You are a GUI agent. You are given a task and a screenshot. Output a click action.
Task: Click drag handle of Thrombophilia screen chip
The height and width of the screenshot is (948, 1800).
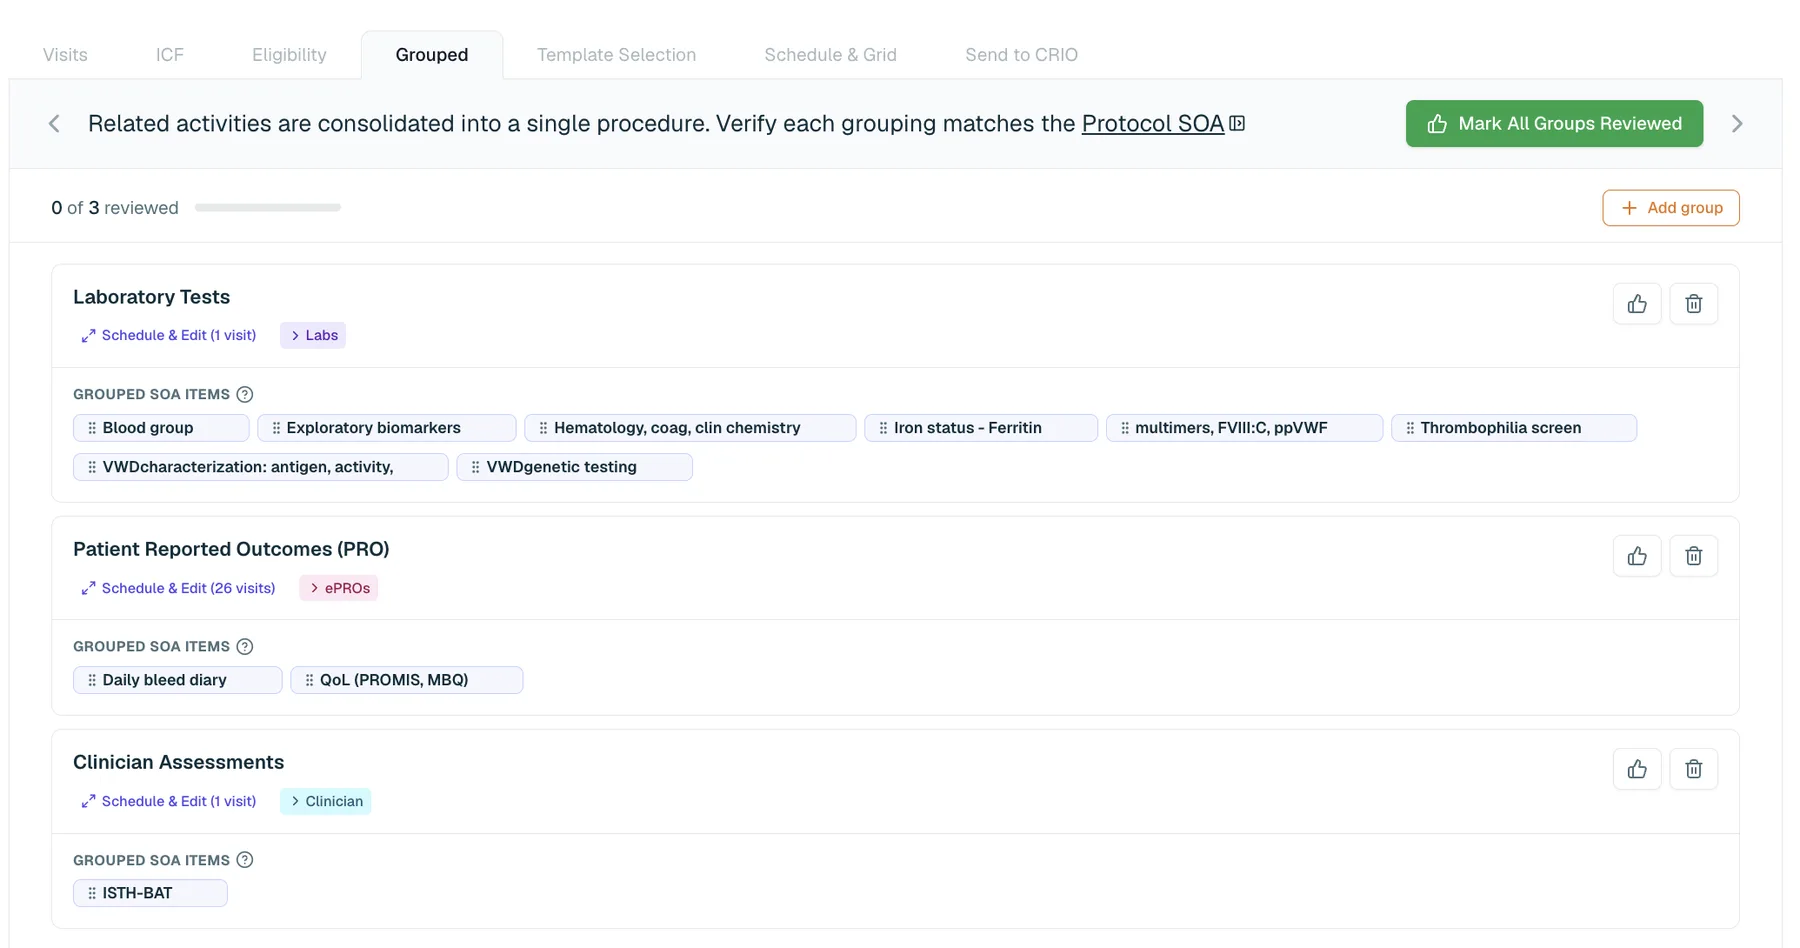[1410, 428]
